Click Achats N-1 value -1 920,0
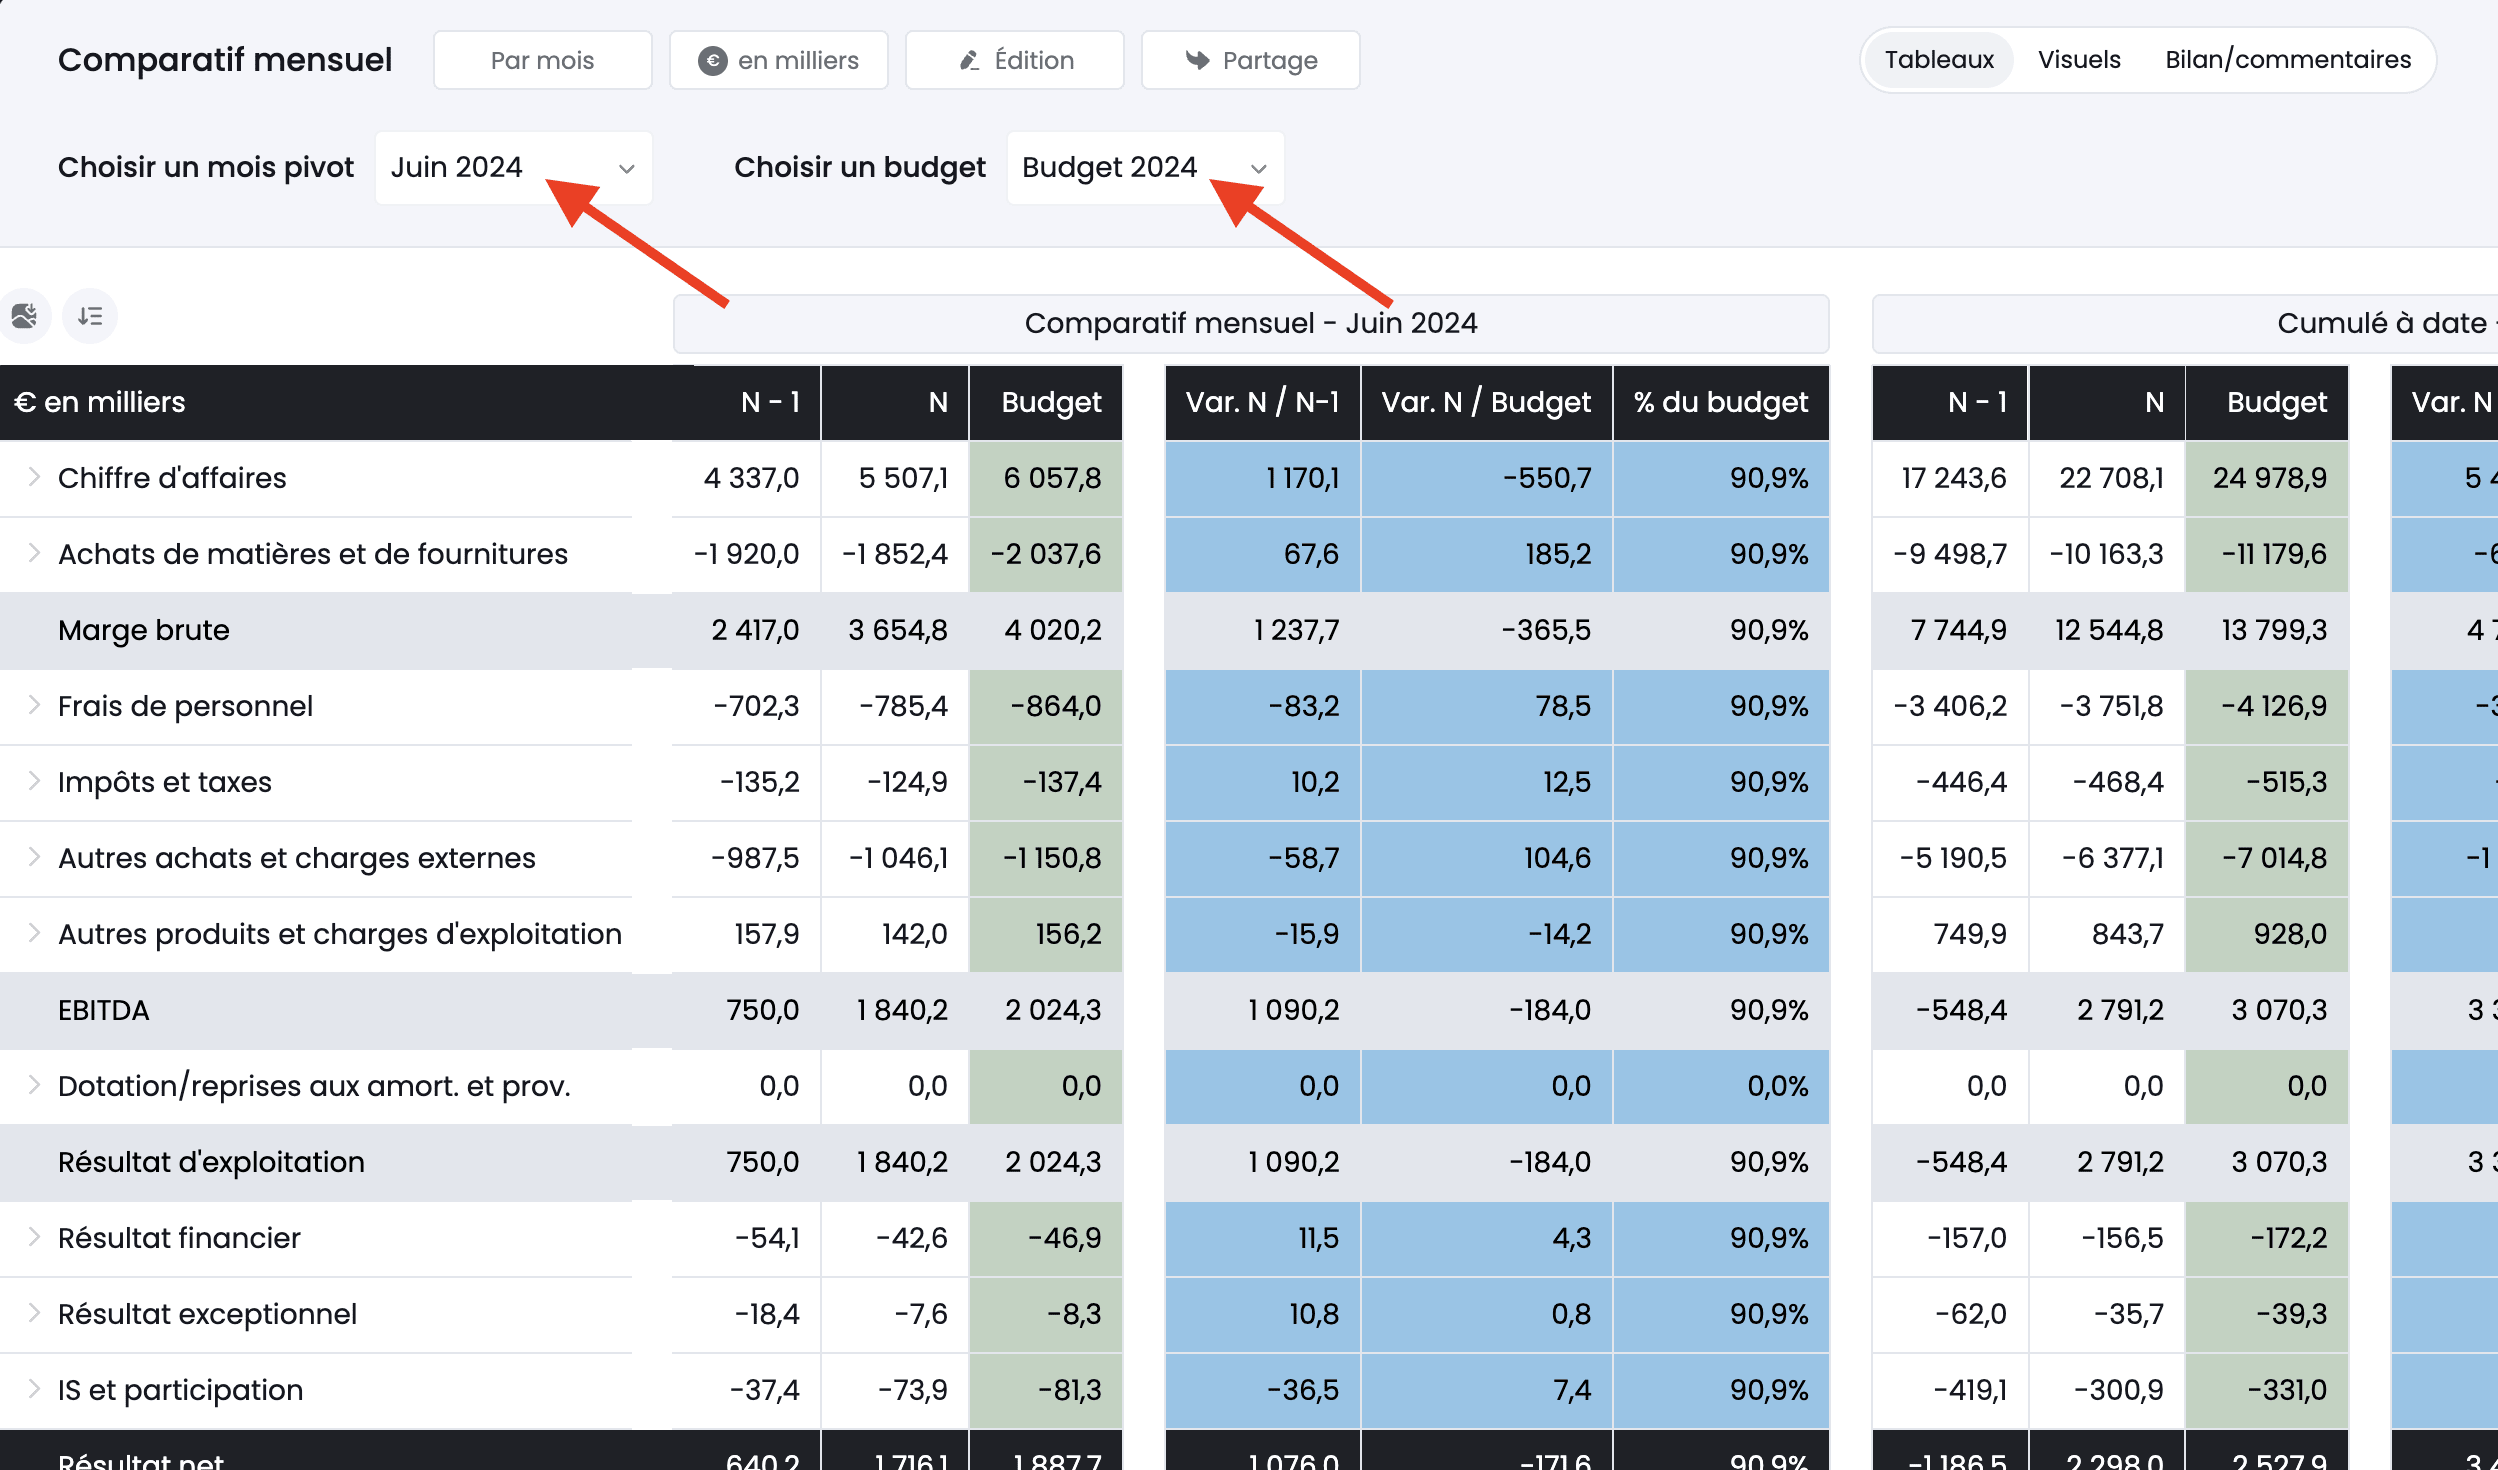 click(x=747, y=554)
